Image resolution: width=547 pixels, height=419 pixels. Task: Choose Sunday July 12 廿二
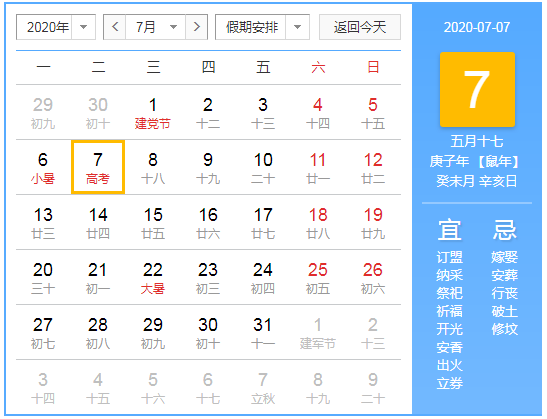[x=373, y=168]
